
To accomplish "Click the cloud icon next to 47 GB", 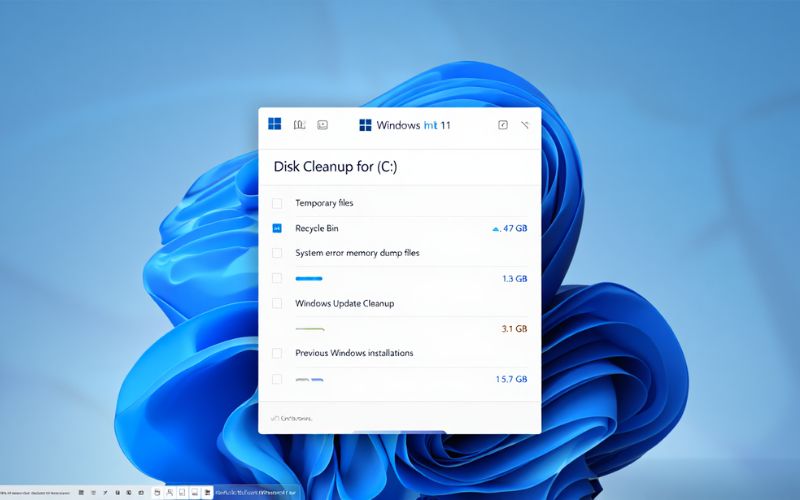I will pos(495,229).
